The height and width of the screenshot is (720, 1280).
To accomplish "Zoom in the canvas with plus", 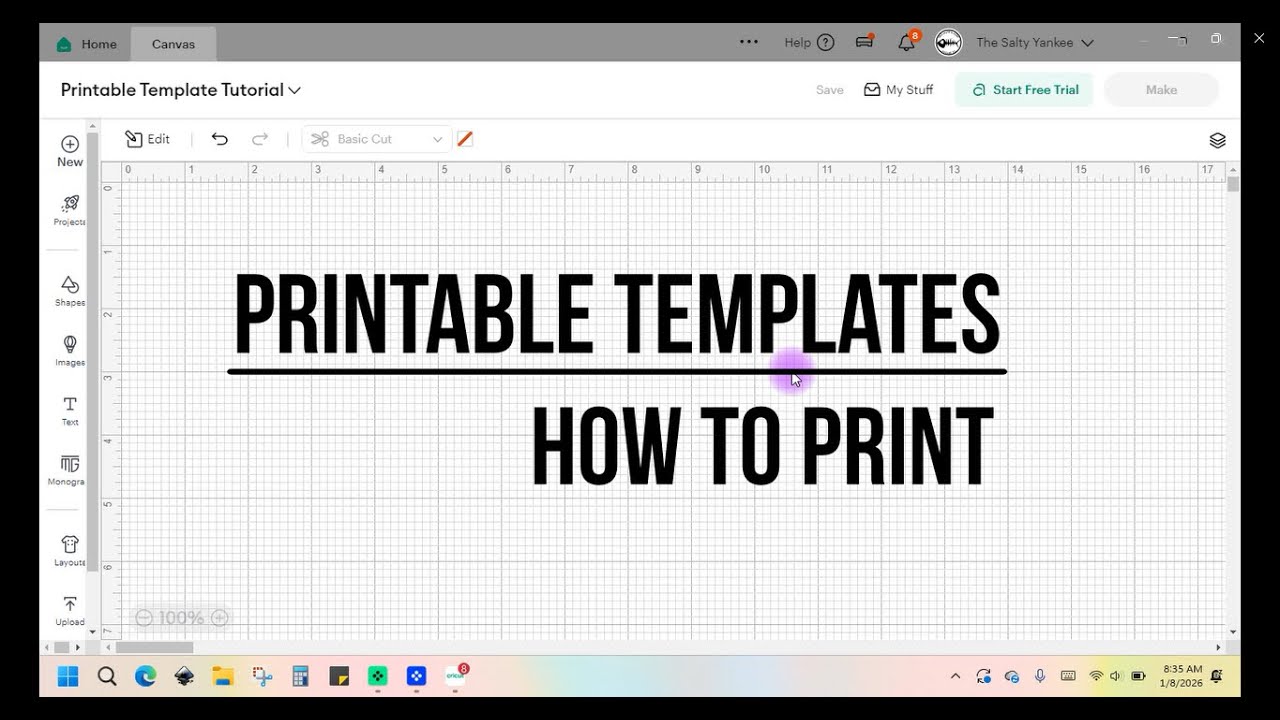I will click(220, 618).
